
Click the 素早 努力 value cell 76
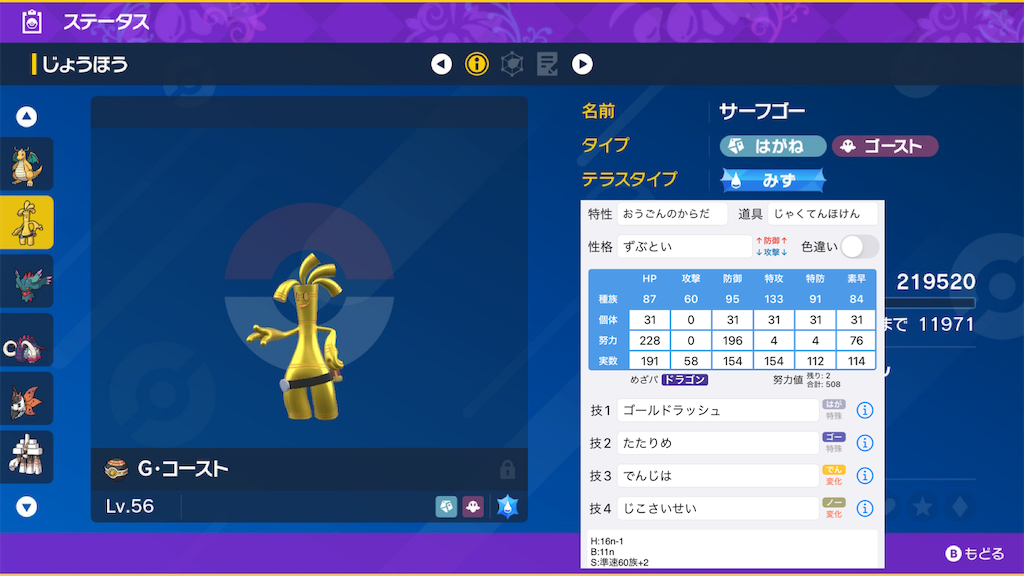[x=856, y=340]
